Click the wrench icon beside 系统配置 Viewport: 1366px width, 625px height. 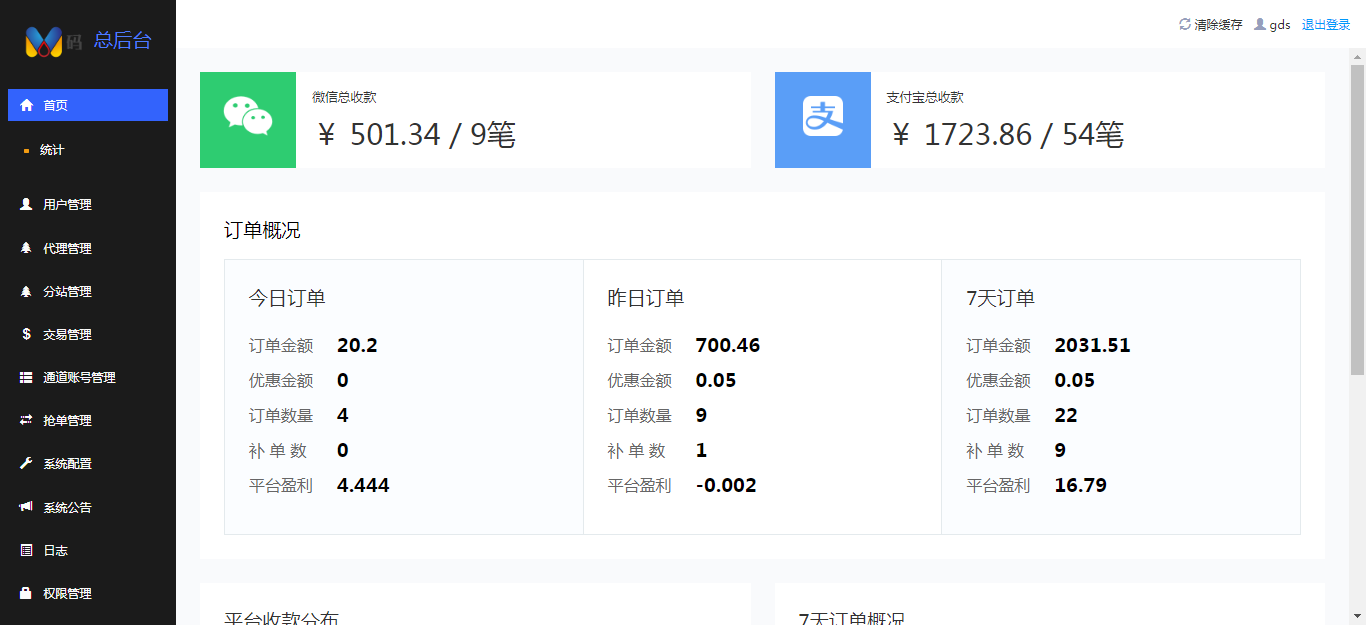[27, 463]
